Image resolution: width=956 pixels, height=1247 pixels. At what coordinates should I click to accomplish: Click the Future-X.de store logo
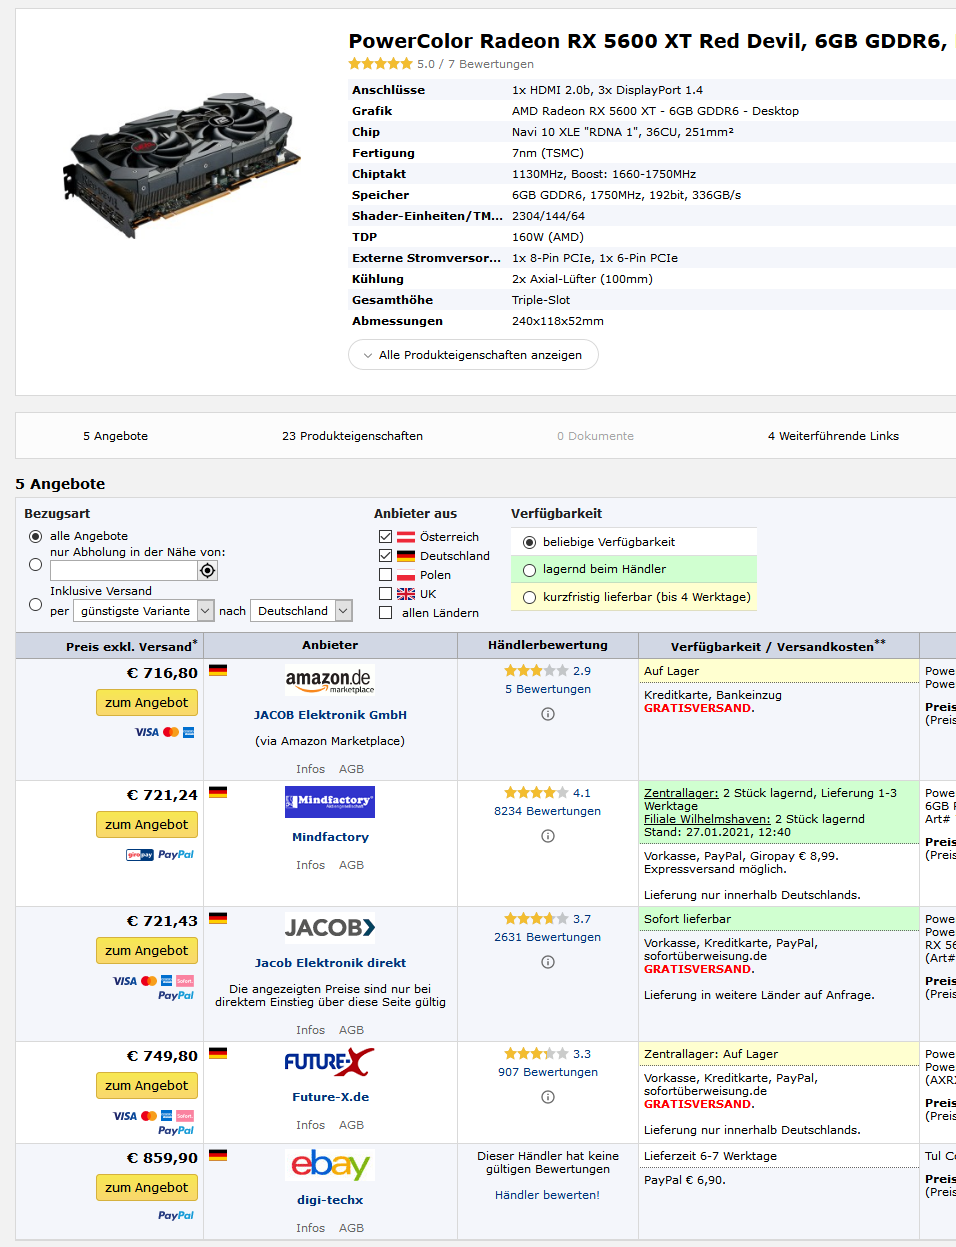[x=330, y=1062]
